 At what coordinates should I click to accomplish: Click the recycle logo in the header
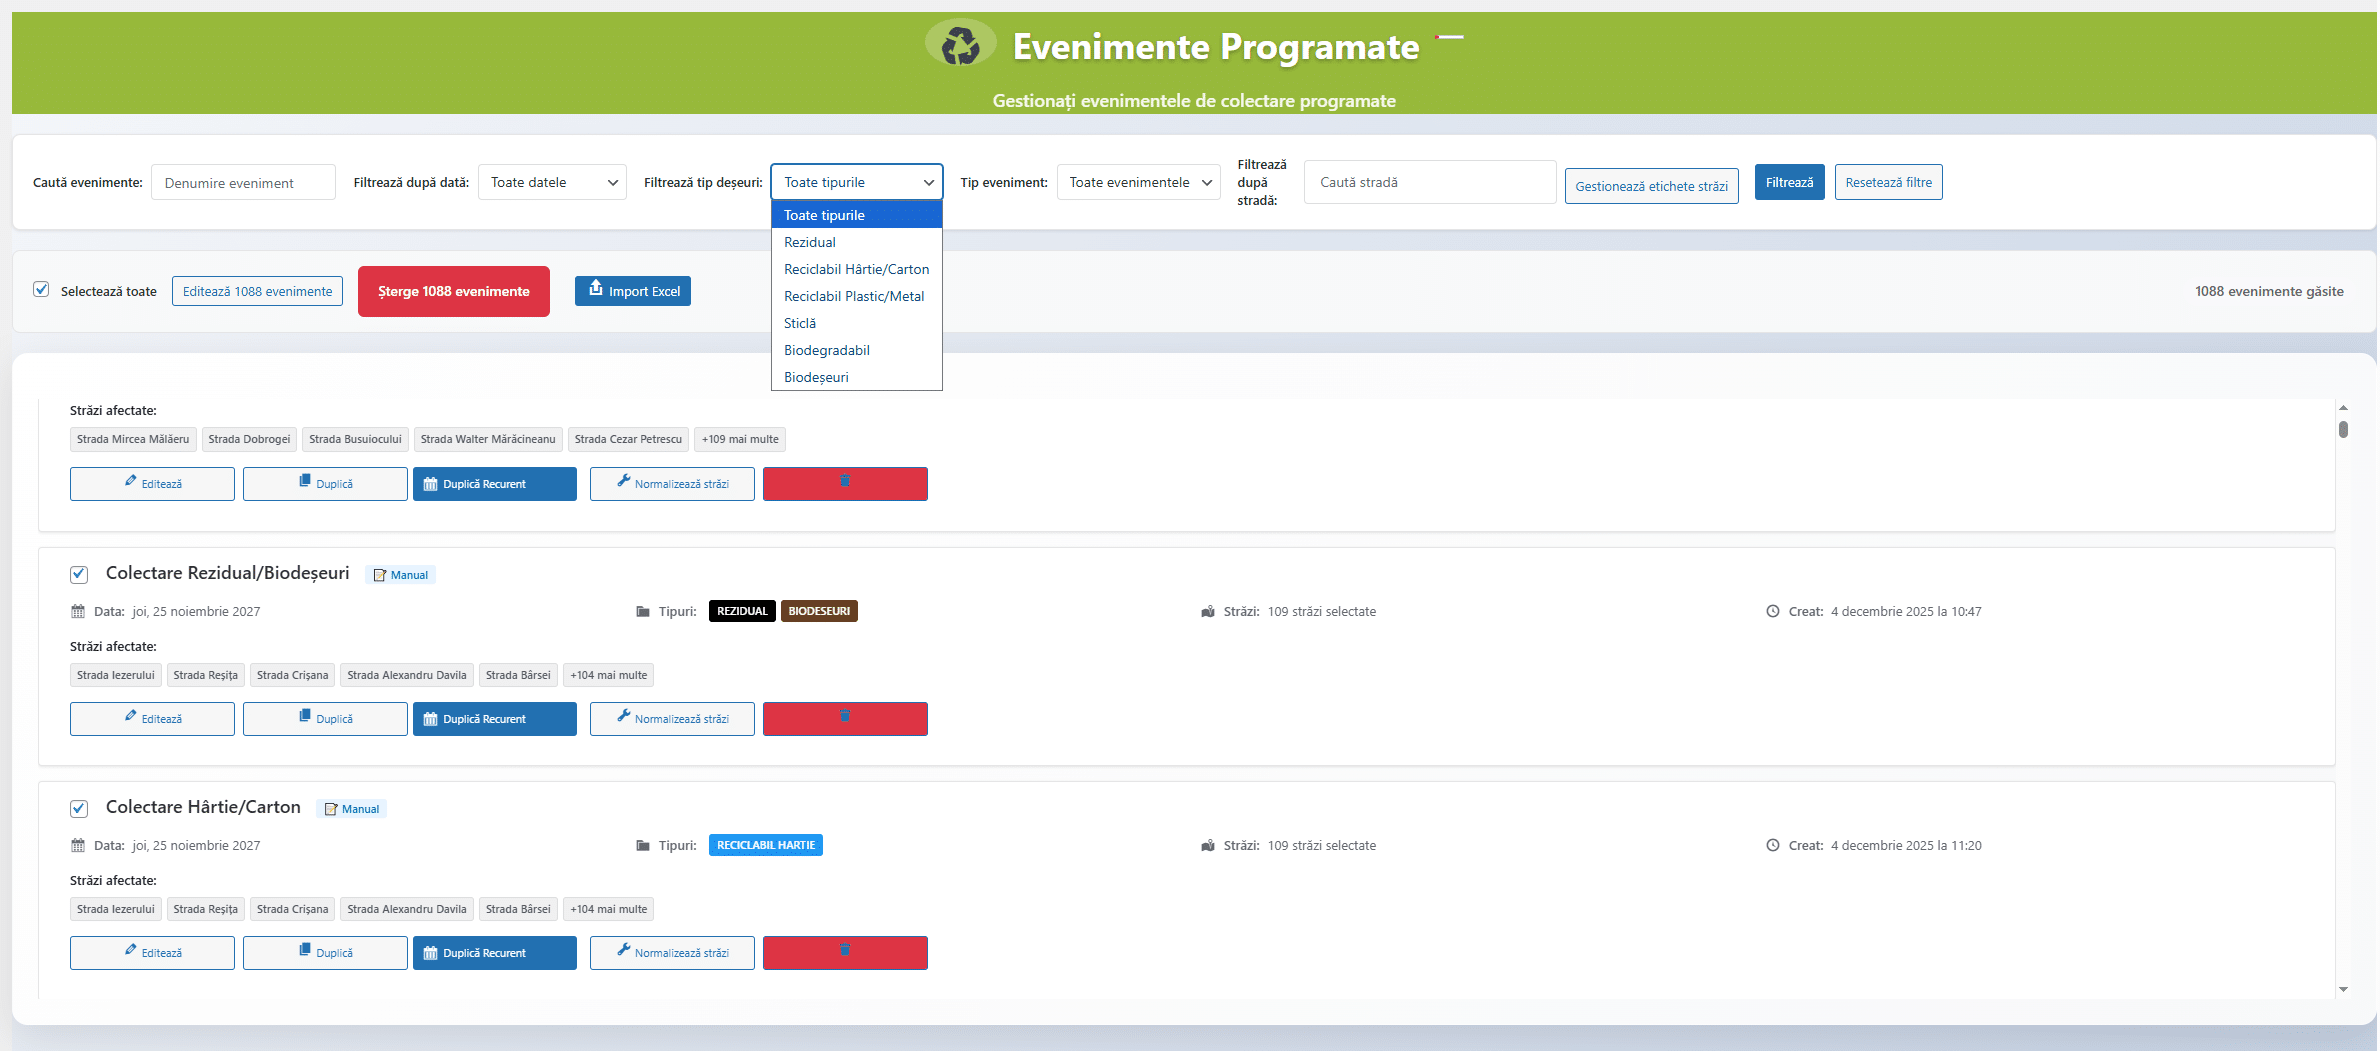pyautogui.click(x=960, y=45)
